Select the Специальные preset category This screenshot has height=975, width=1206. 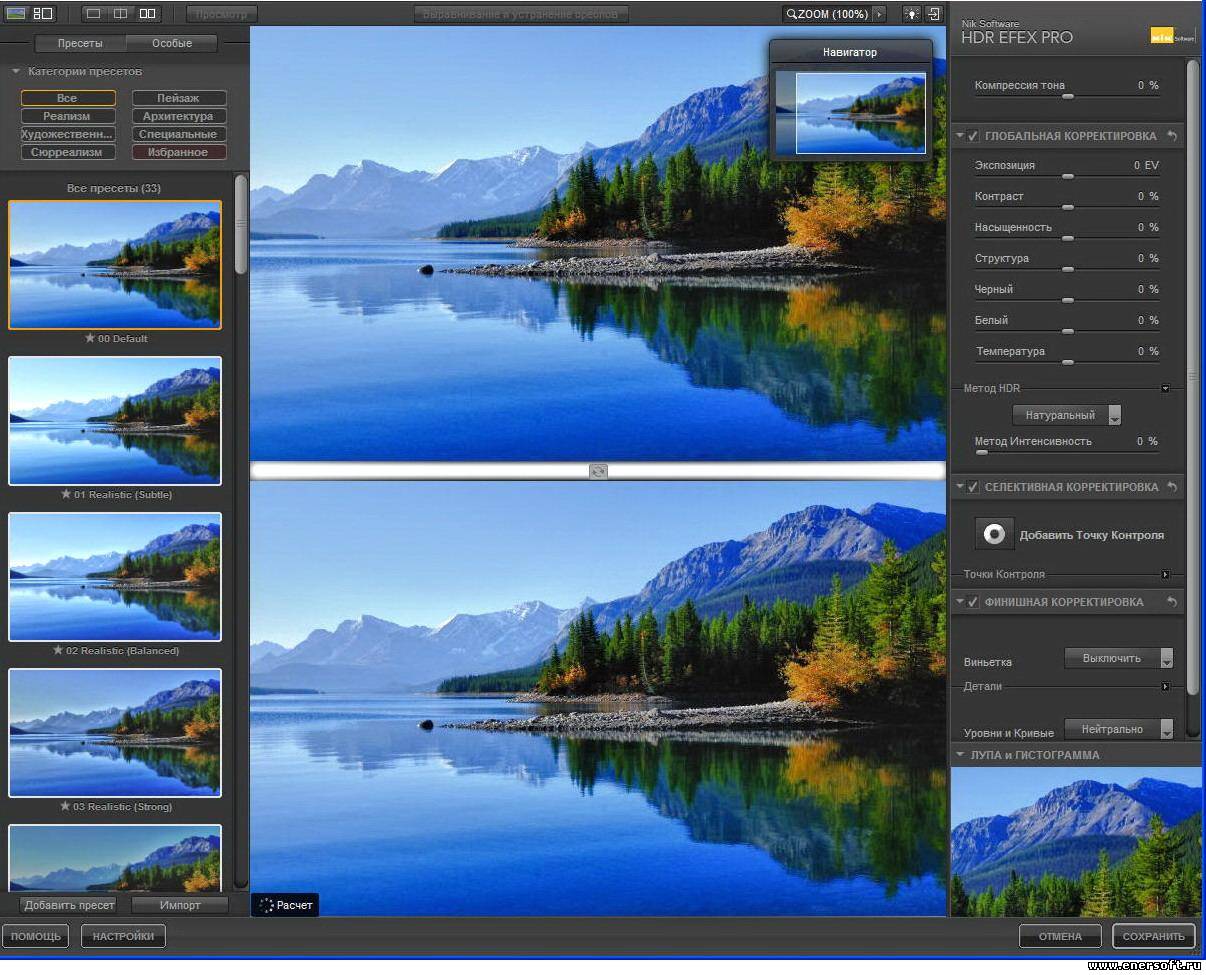tap(178, 134)
